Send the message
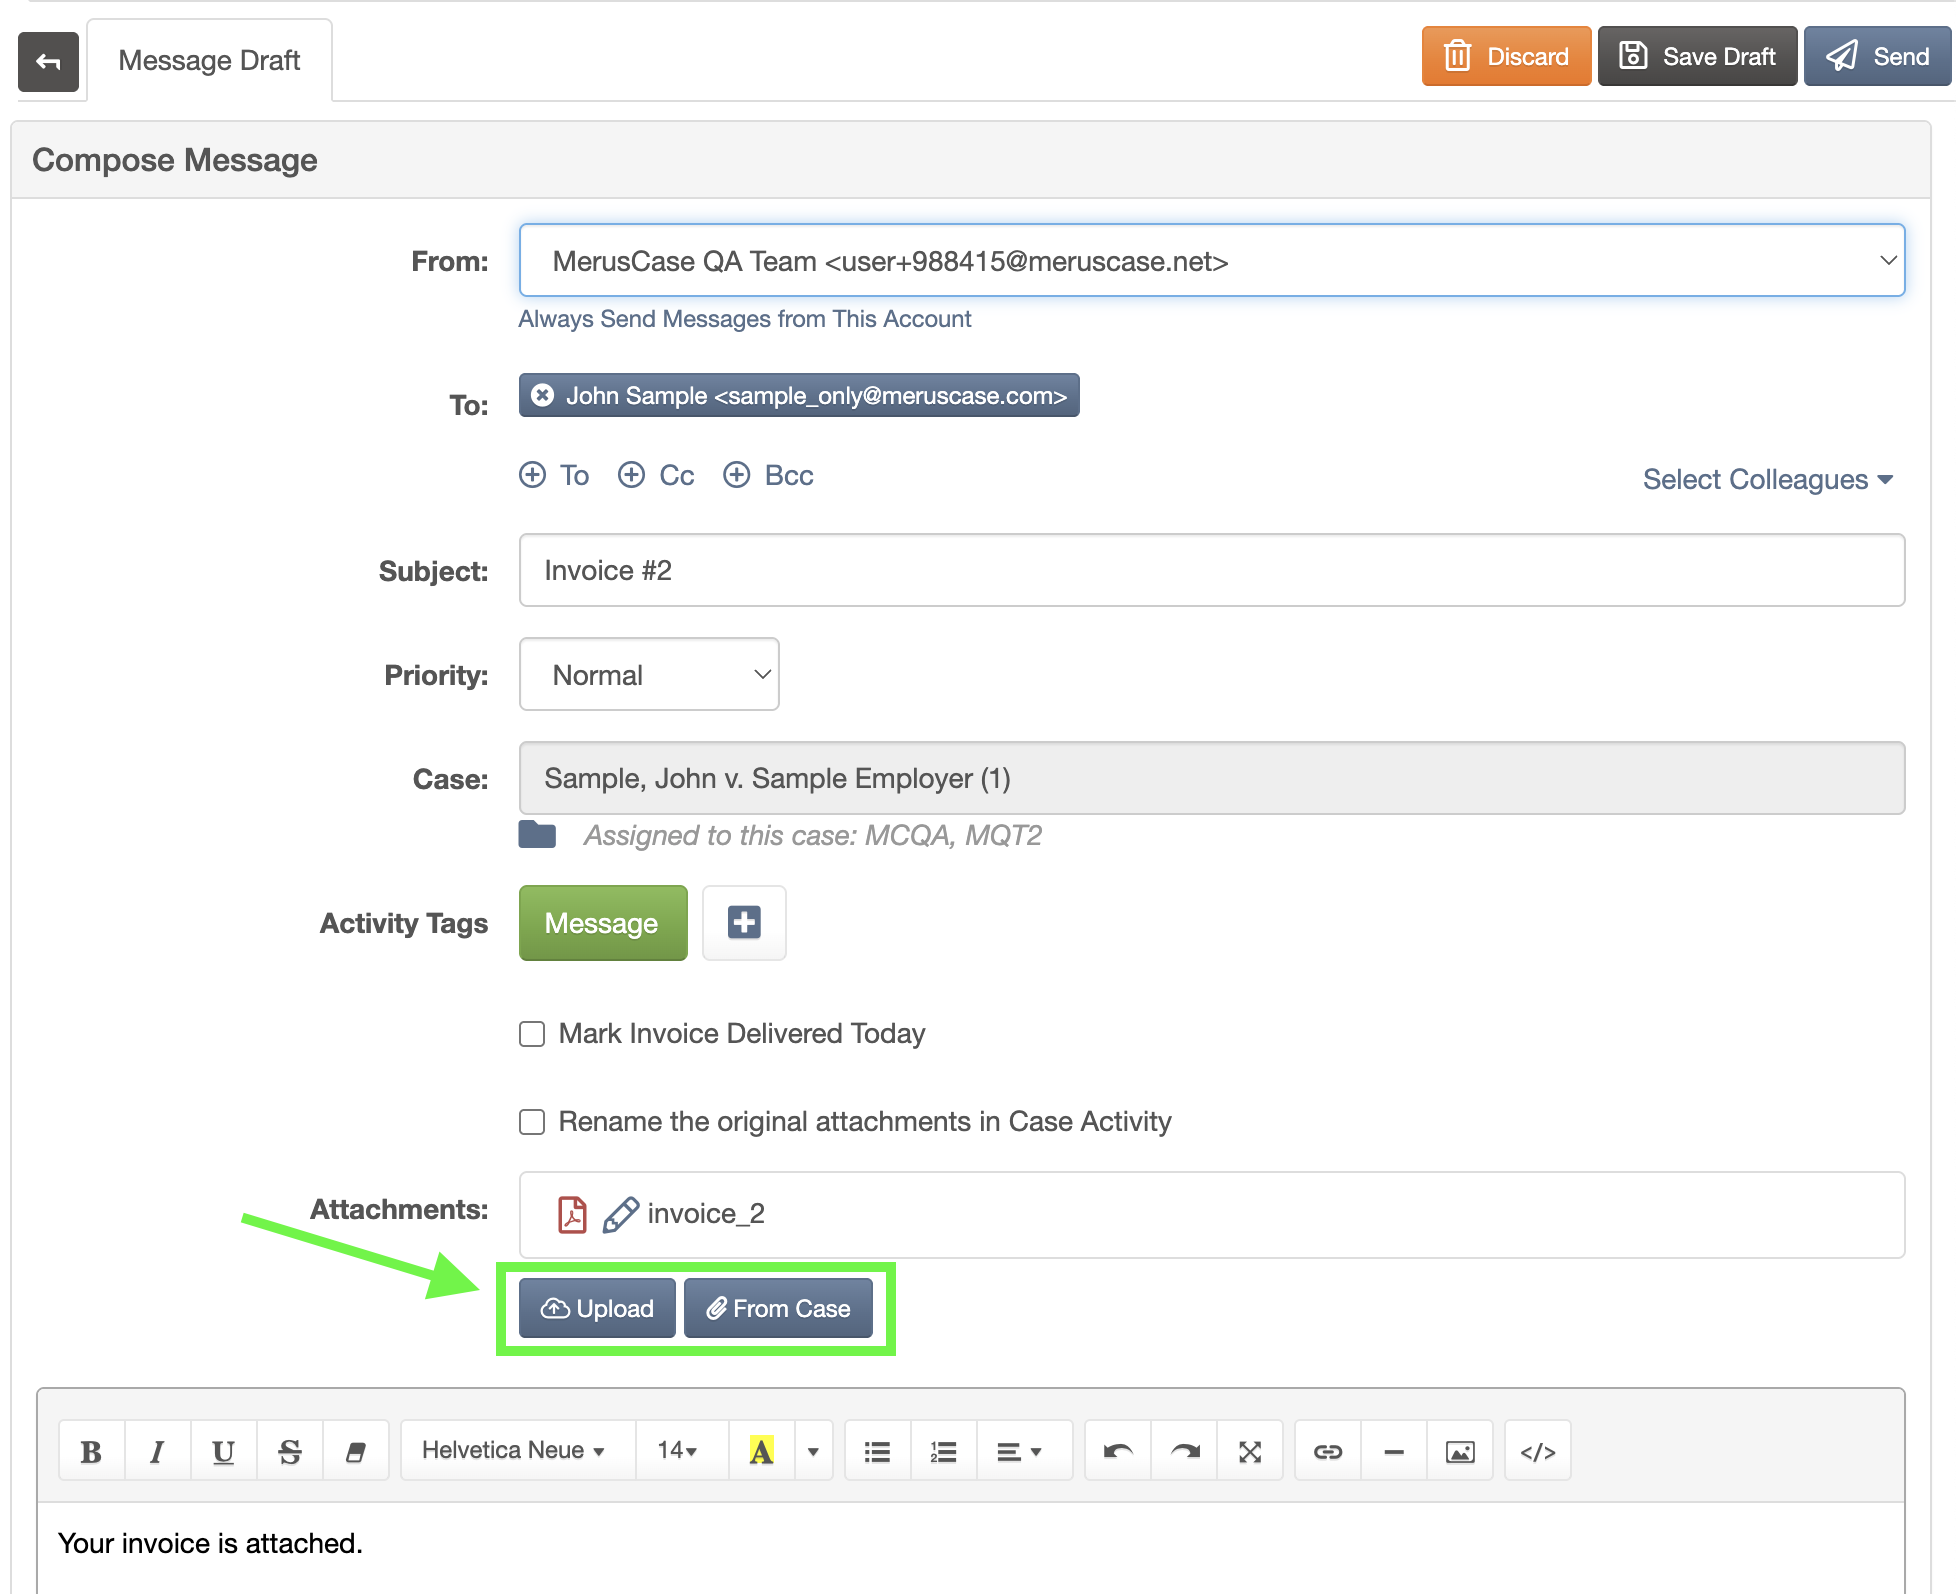The width and height of the screenshot is (1956, 1594). click(1877, 56)
